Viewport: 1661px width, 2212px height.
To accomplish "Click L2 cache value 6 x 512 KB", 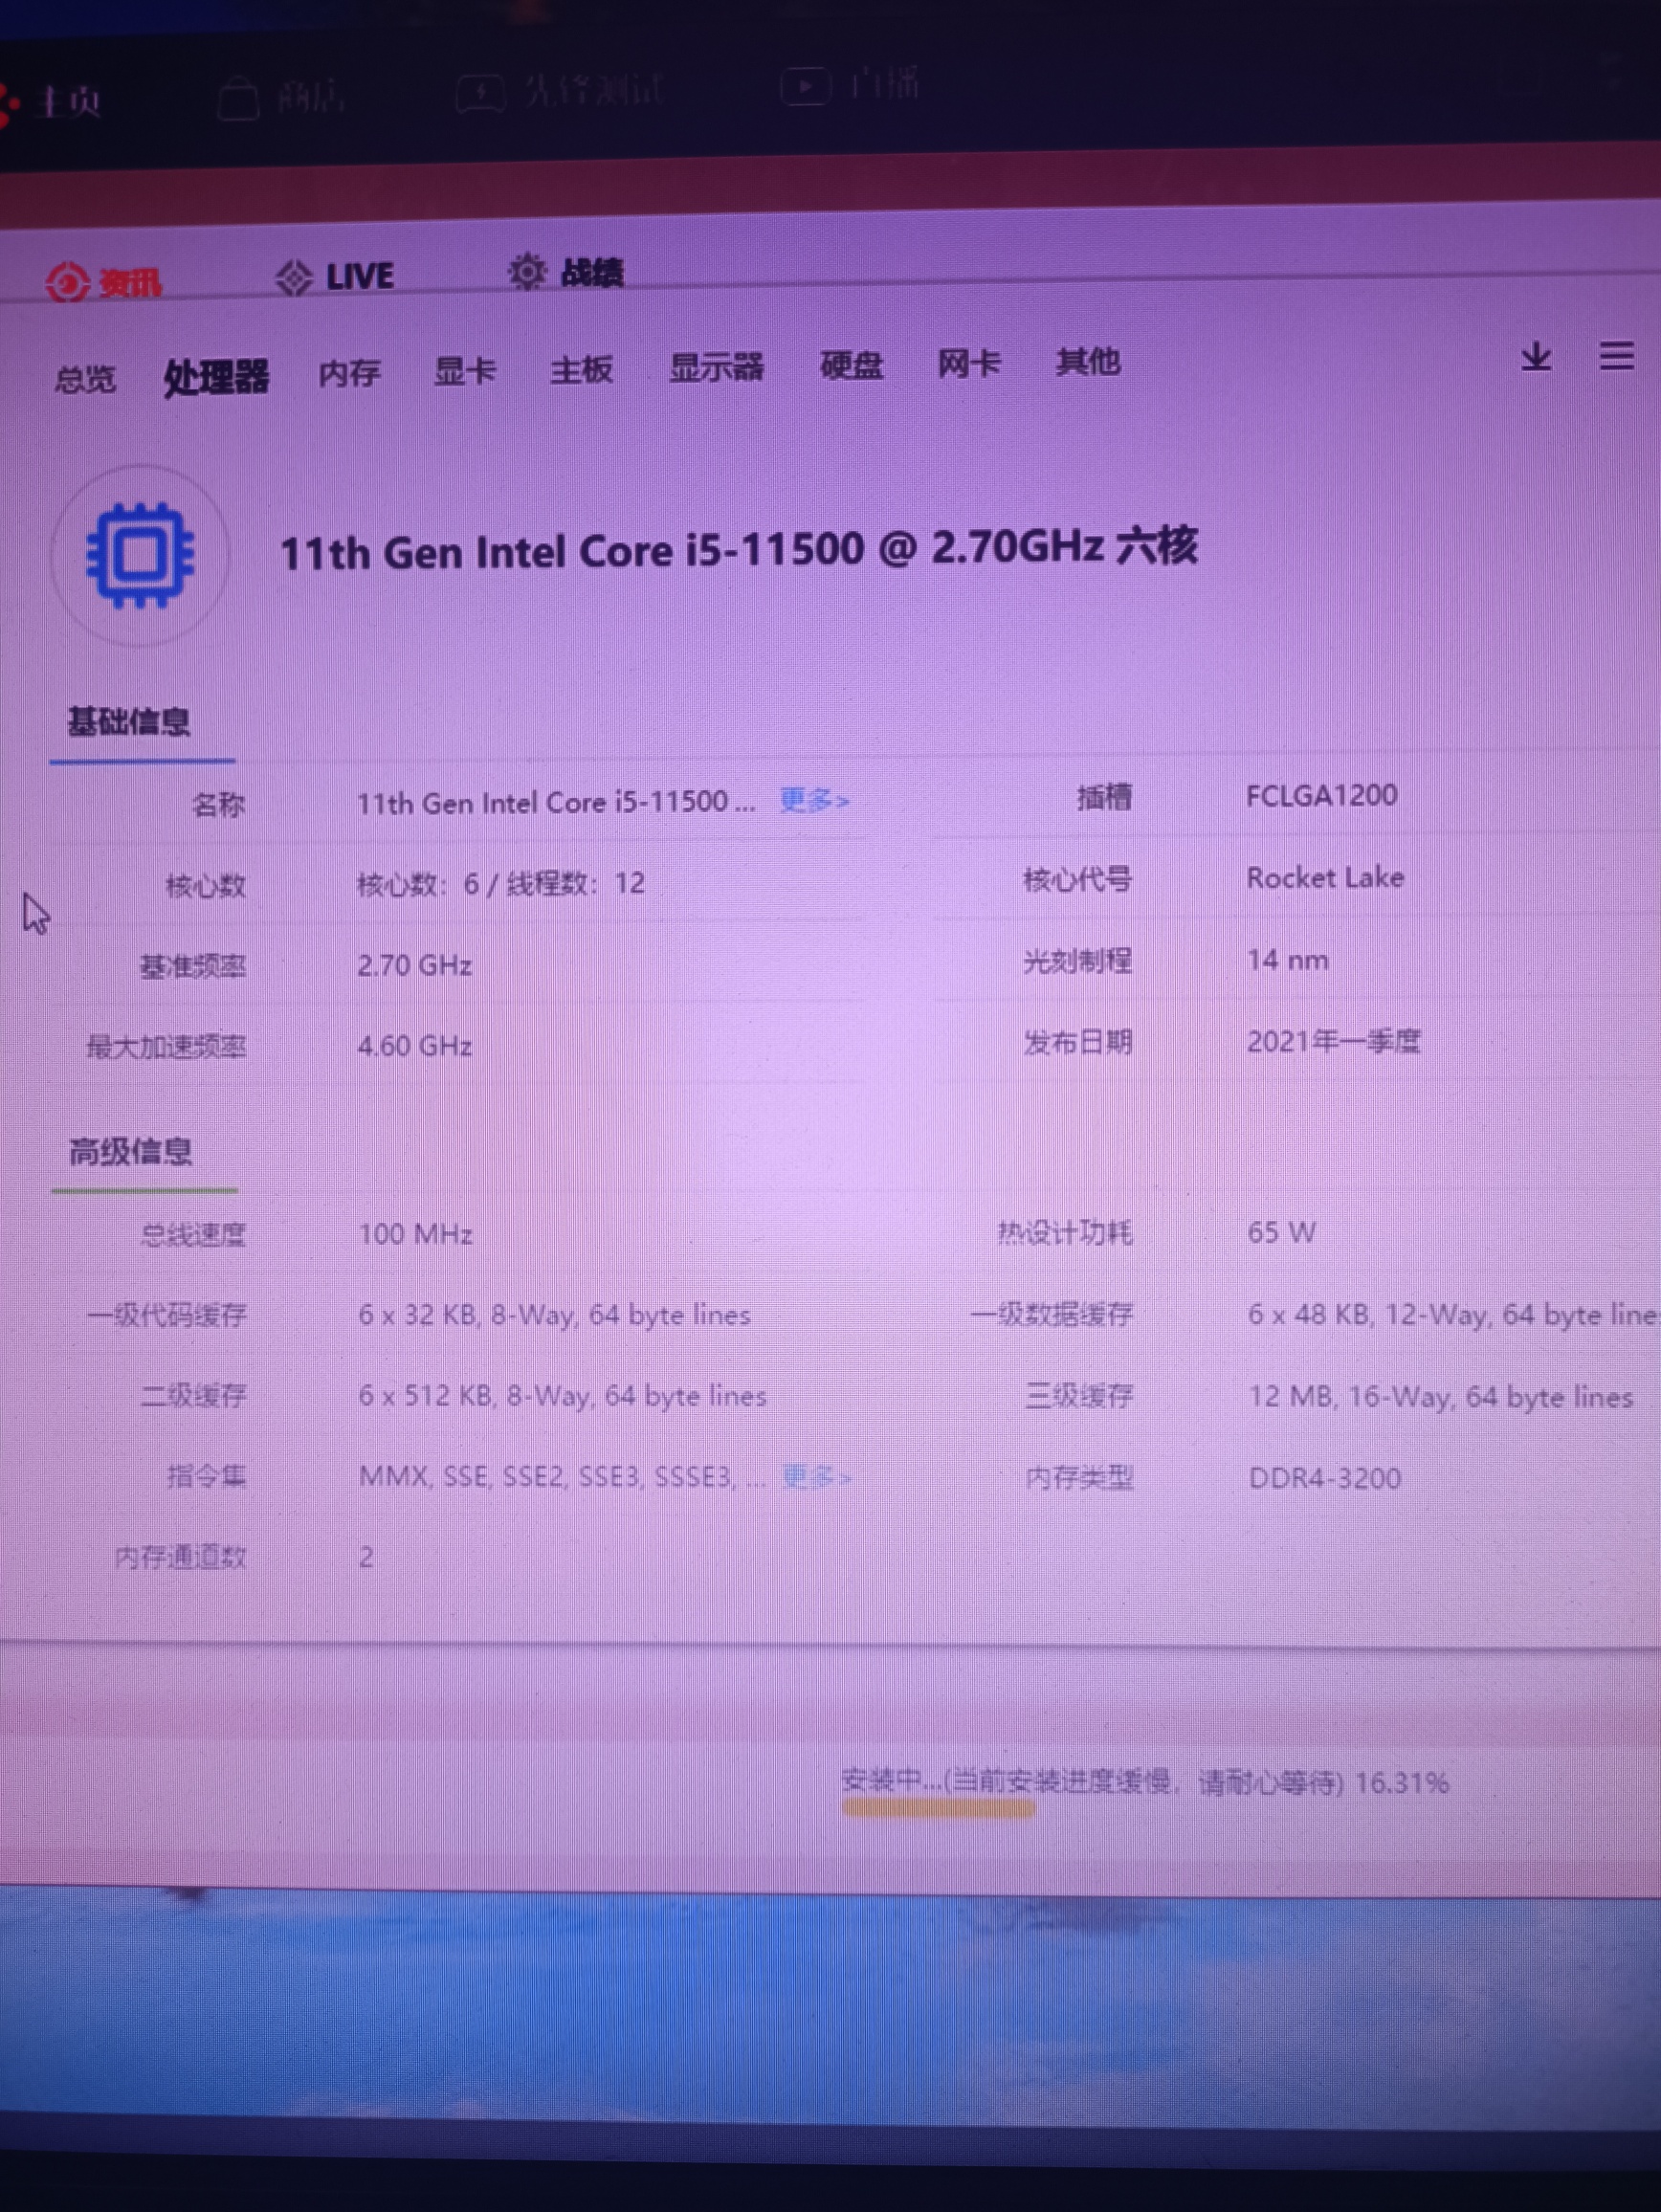I will pyautogui.click(x=562, y=1395).
